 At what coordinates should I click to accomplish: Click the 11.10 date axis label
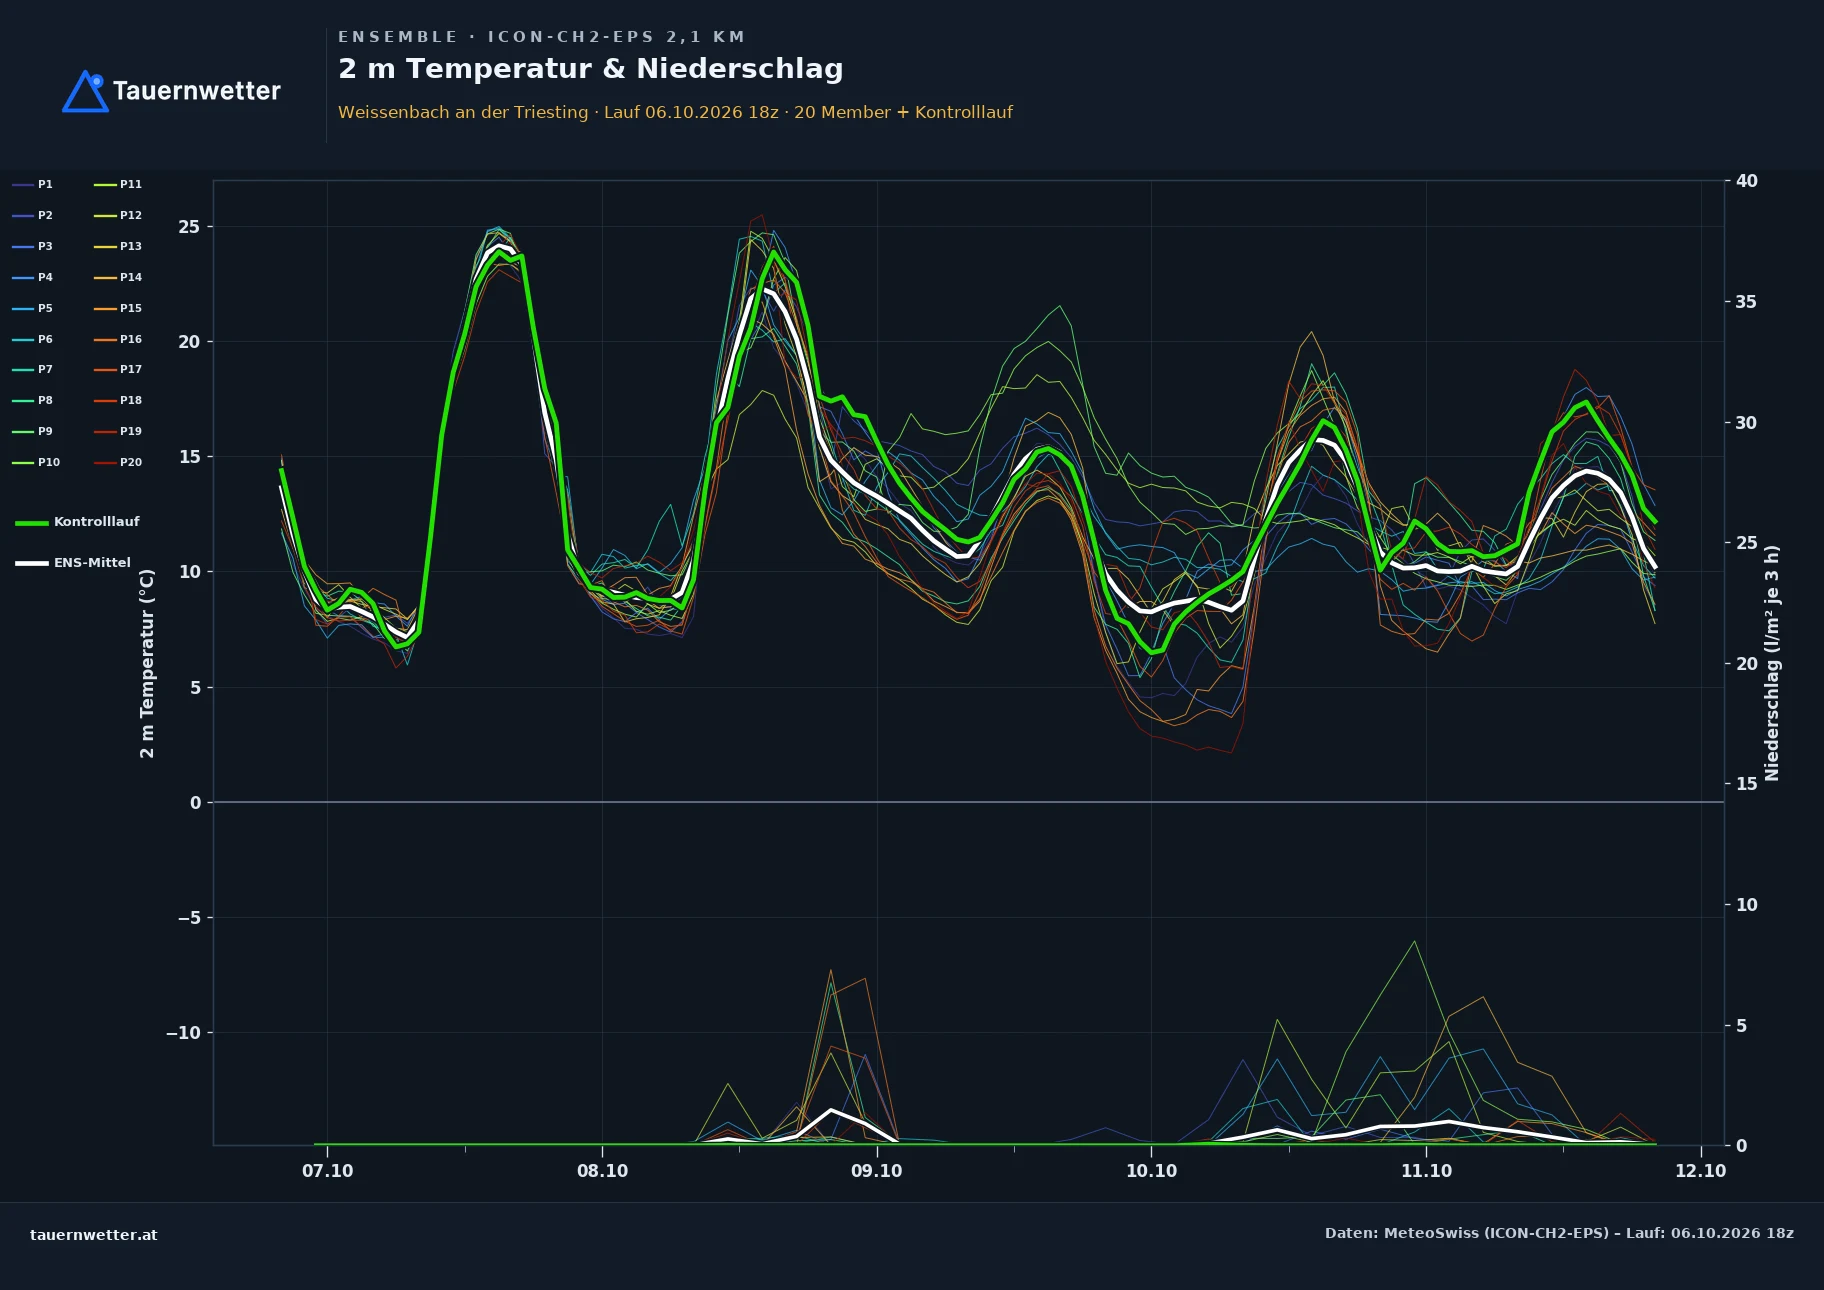1426,1171
